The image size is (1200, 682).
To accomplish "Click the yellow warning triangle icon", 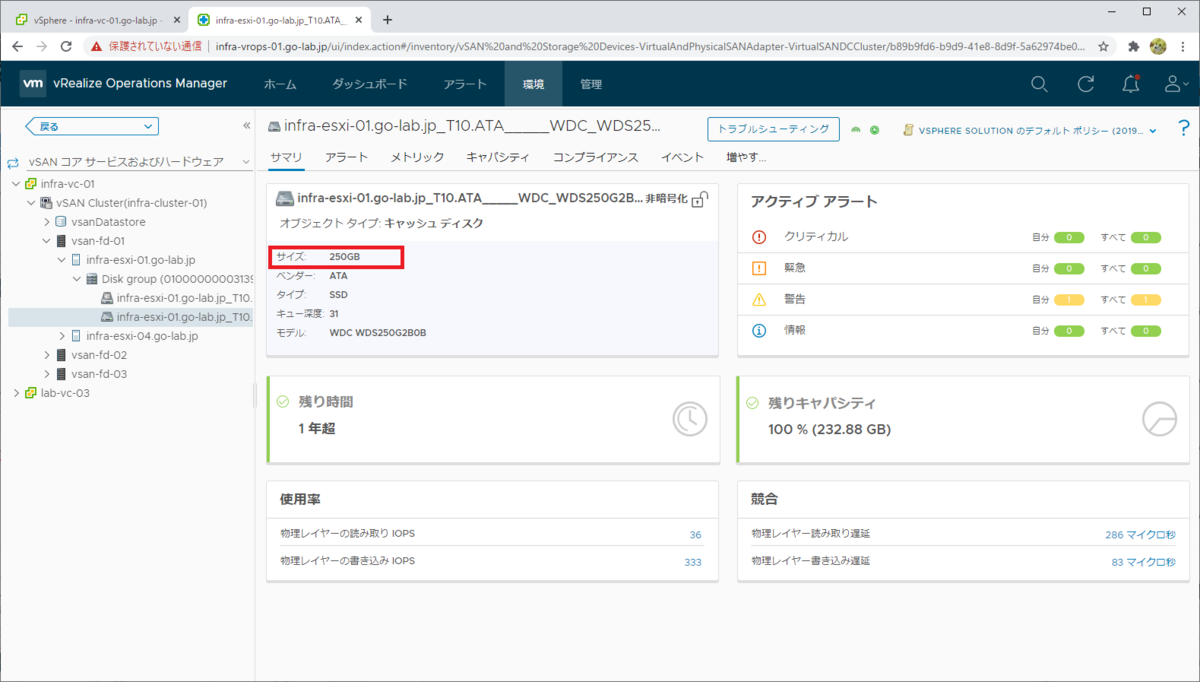I will point(759,299).
